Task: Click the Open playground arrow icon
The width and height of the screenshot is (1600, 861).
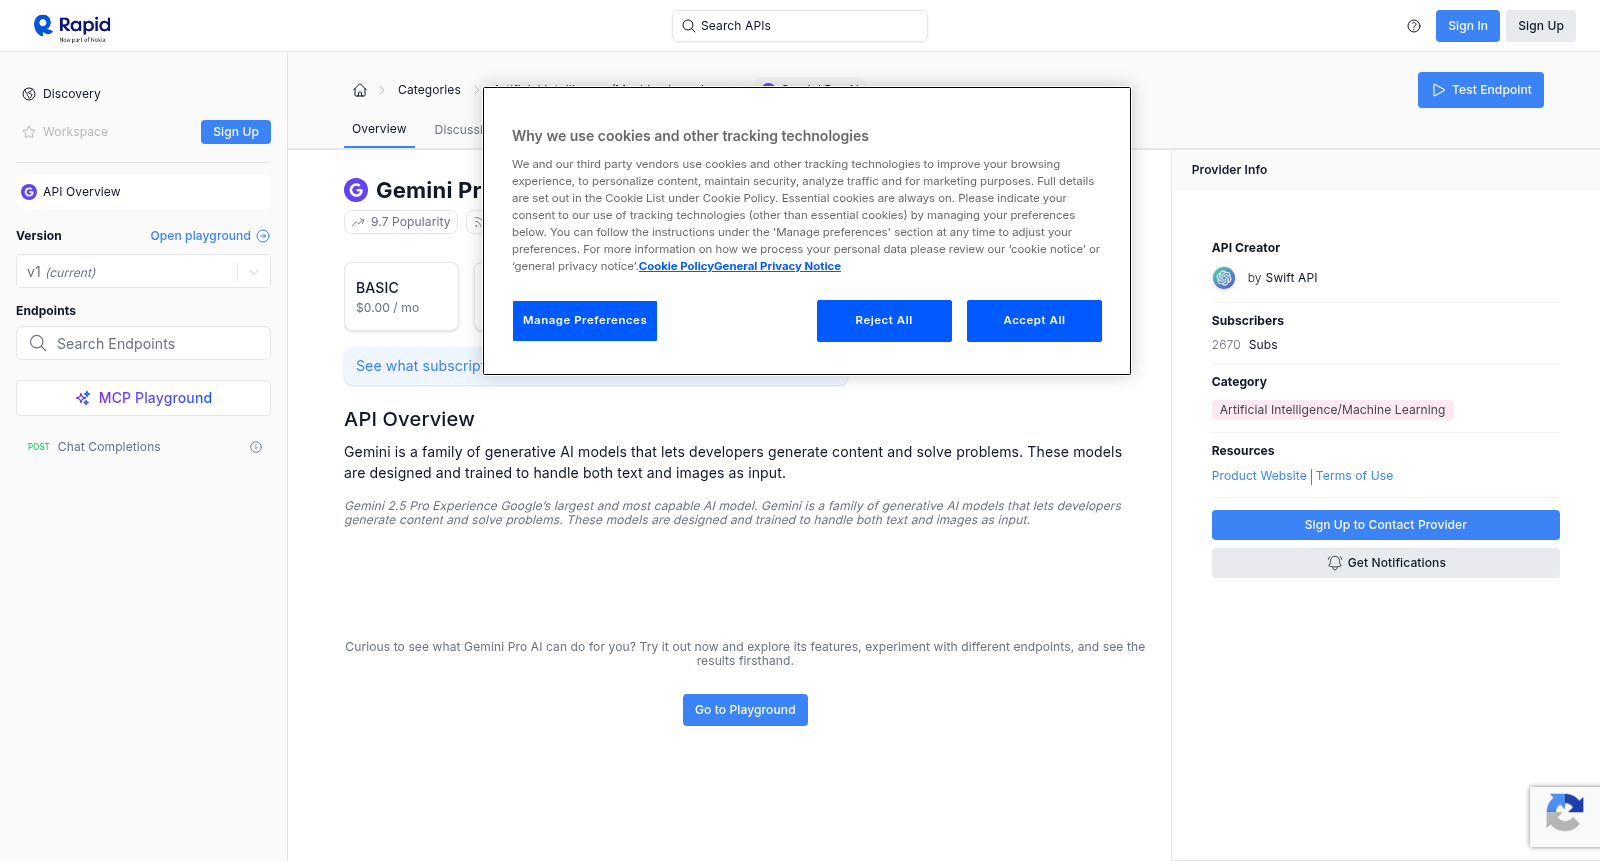Action: pyautogui.click(x=263, y=236)
